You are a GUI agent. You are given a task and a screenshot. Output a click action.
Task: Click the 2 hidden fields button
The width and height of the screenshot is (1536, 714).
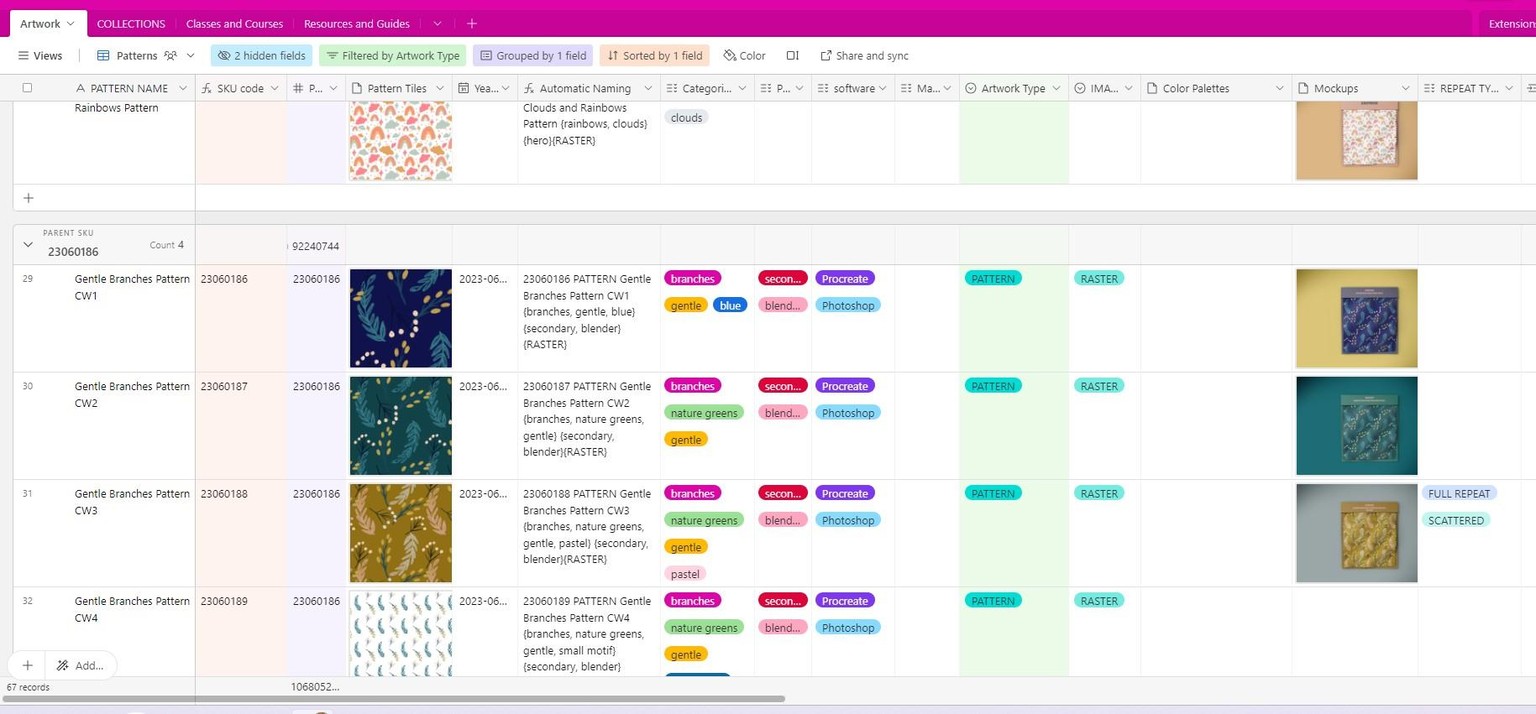point(262,56)
